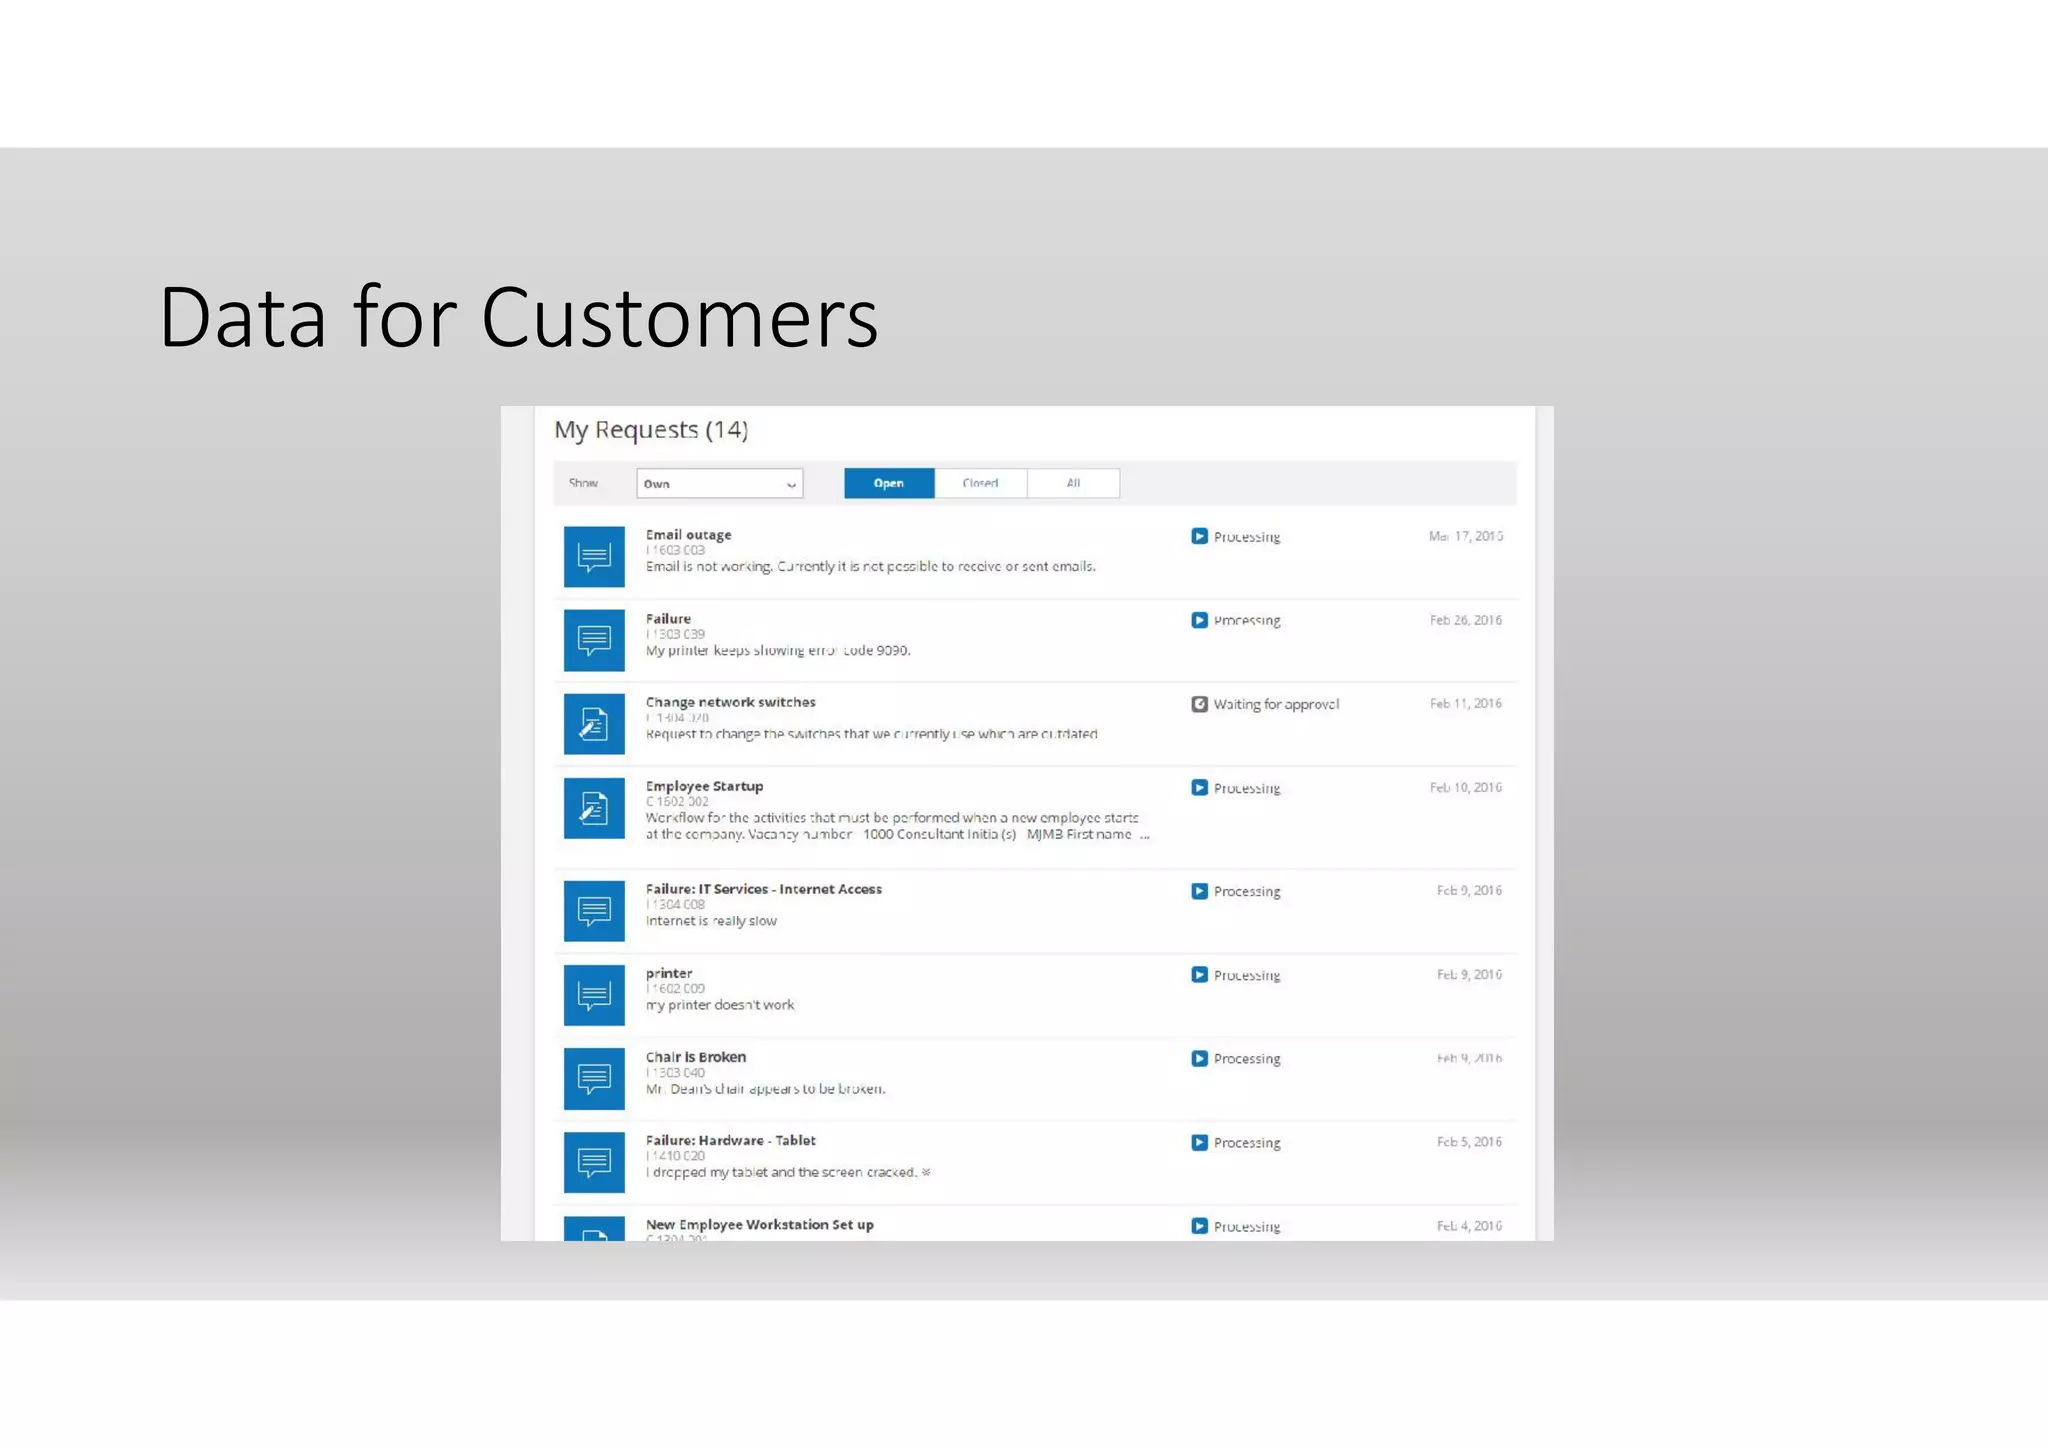
Task: Click 'my printer doesn't work' description
Action: click(720, 1005)
